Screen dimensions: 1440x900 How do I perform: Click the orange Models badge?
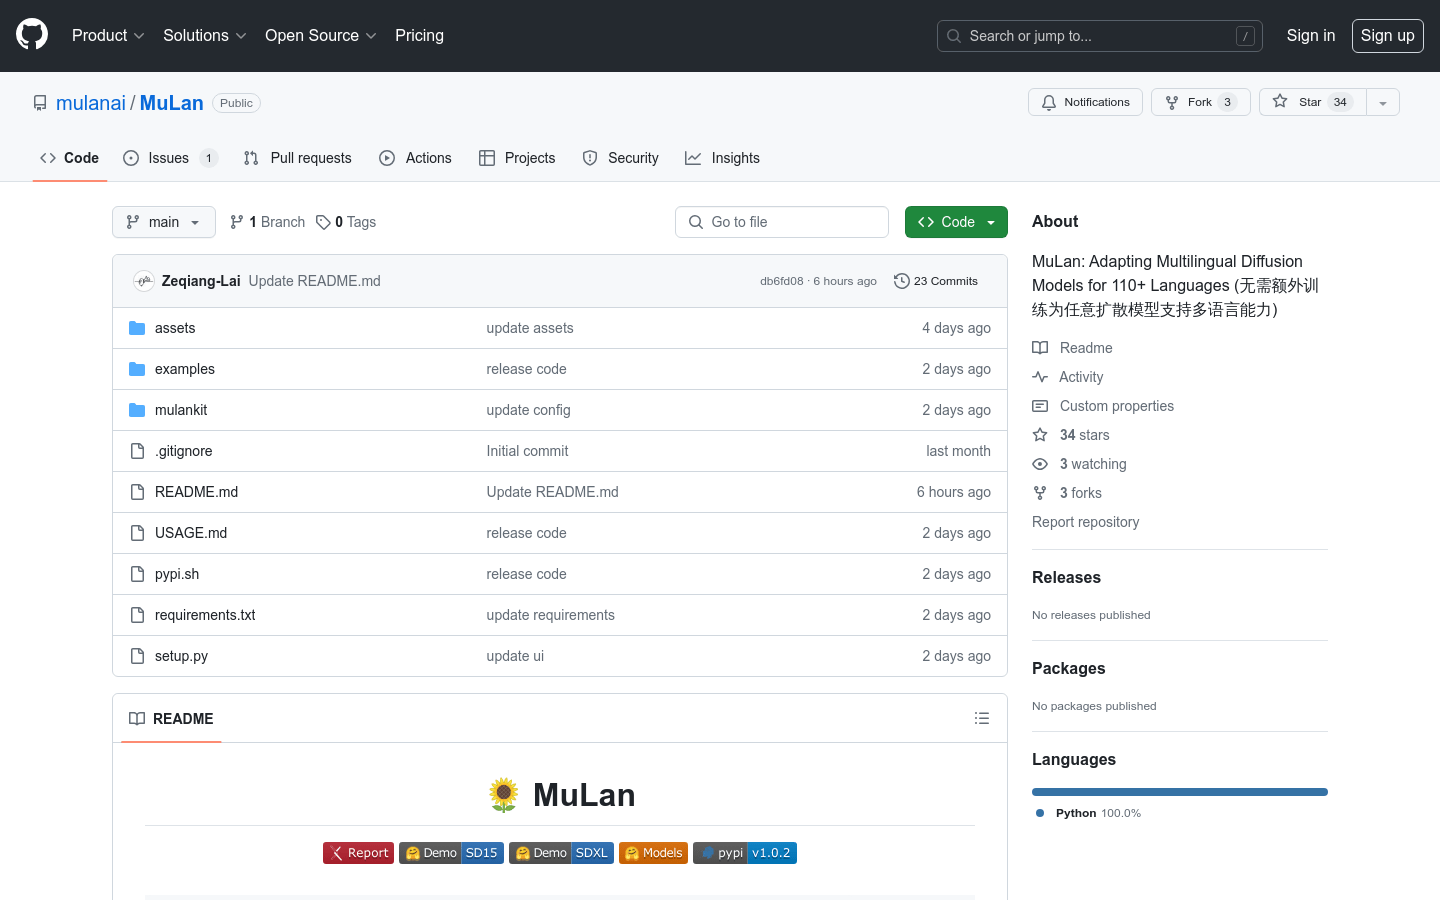[653, 853]
